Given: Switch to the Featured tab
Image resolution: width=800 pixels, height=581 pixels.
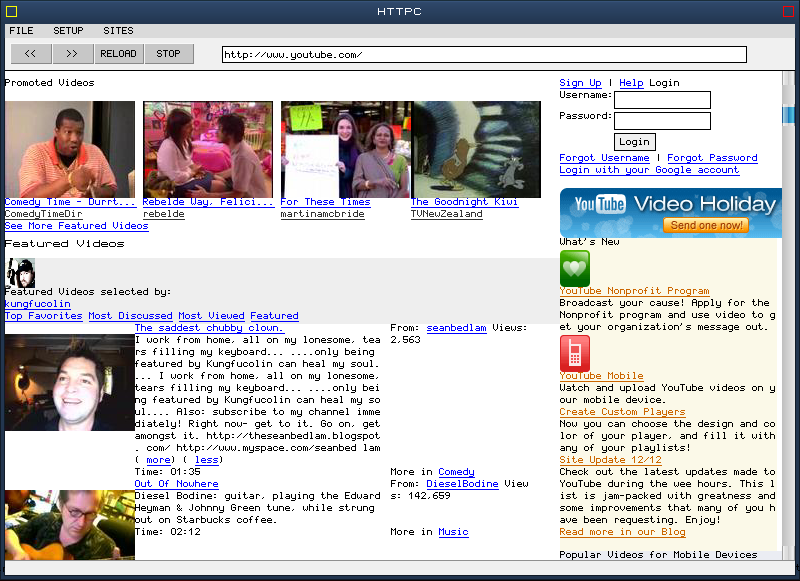Looking at the screenshot, I should click(x=274, y=316).
